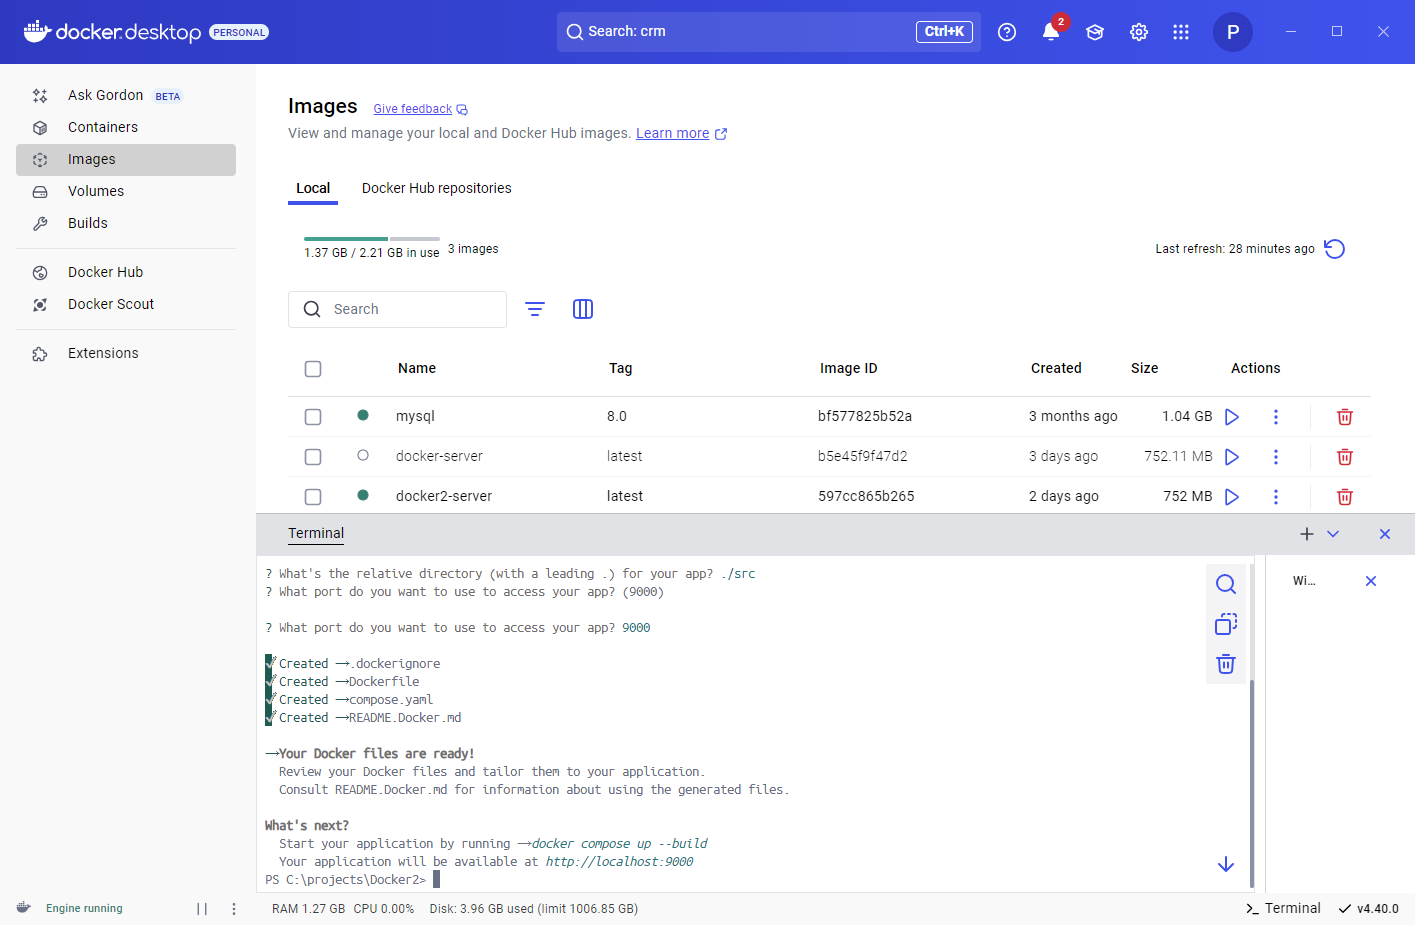Run the docker2-server image
1415x925 pixels.
pos(1232,497)
